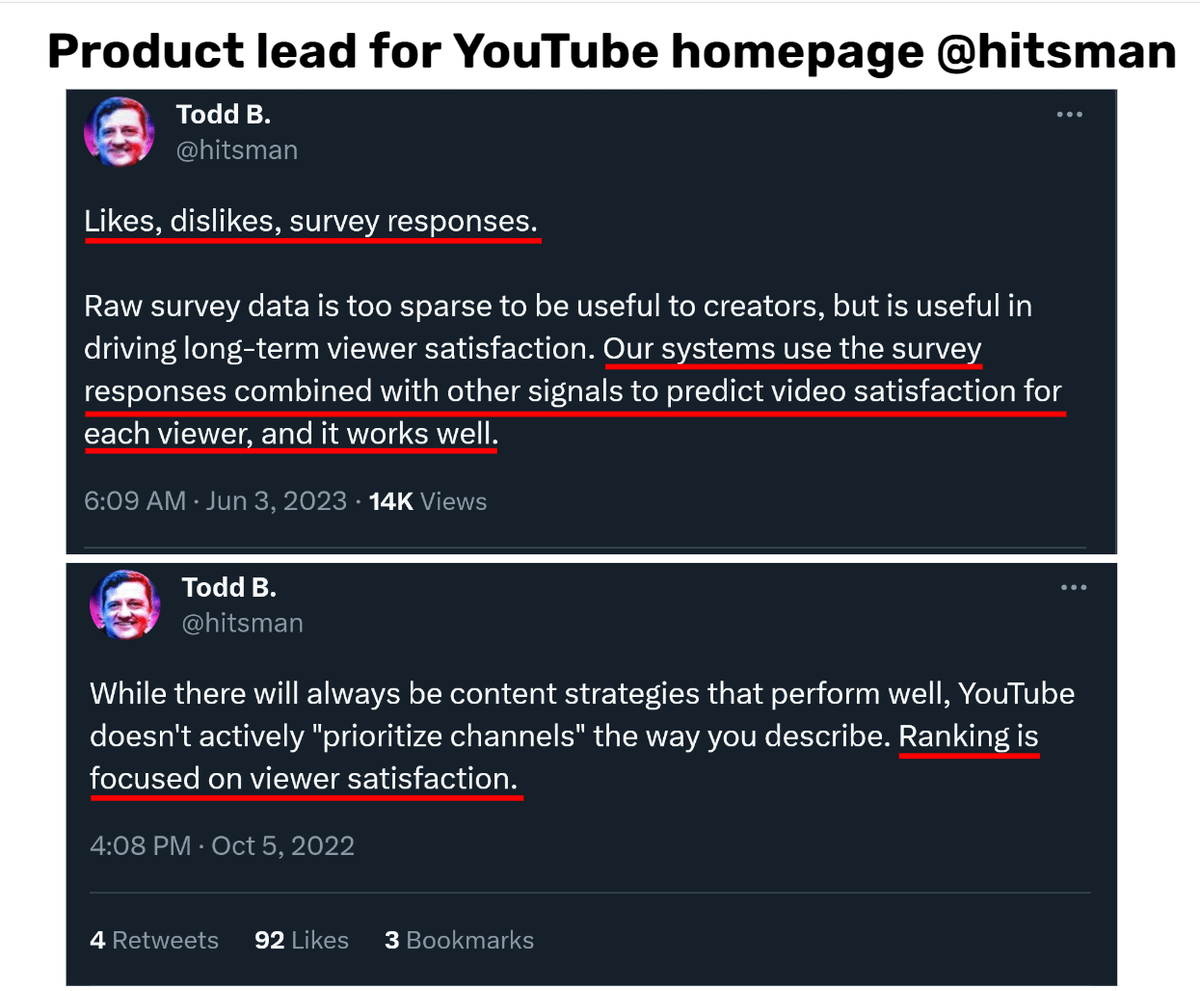Viewport: 1200px width, 991px height.
Task: Click Todd B.'s avatar on the bottom tweet
Action: [x=125, y=606]
